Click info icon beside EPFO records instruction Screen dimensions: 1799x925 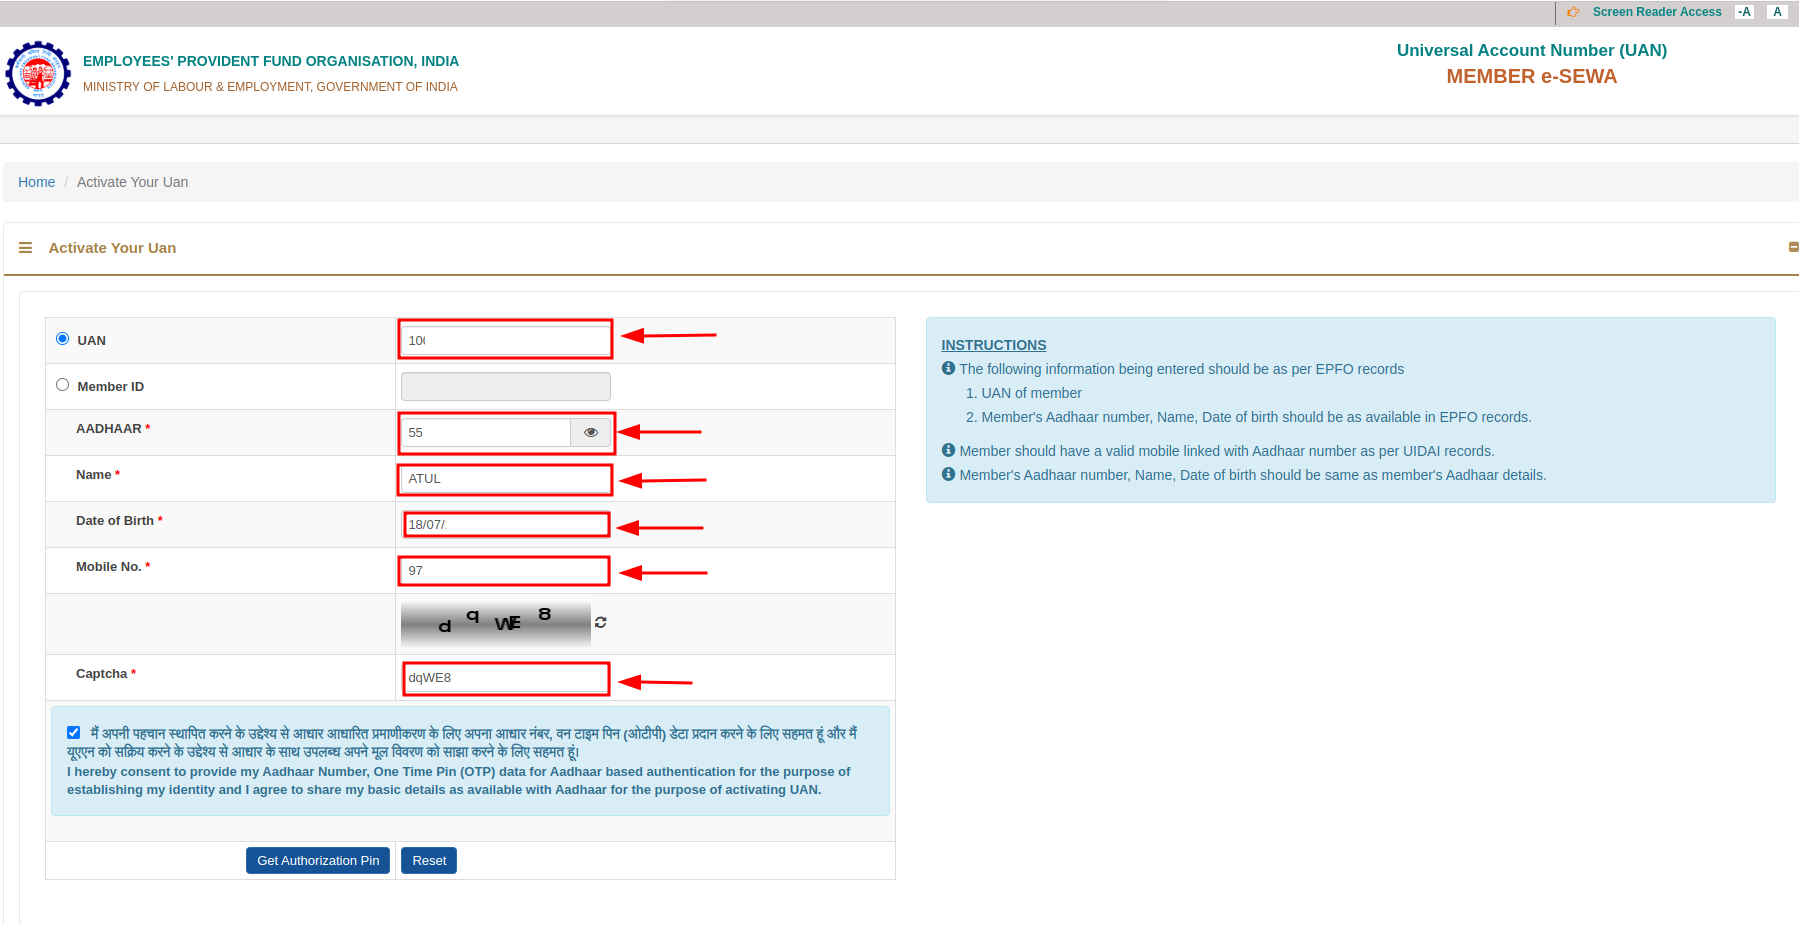[948, 368]
